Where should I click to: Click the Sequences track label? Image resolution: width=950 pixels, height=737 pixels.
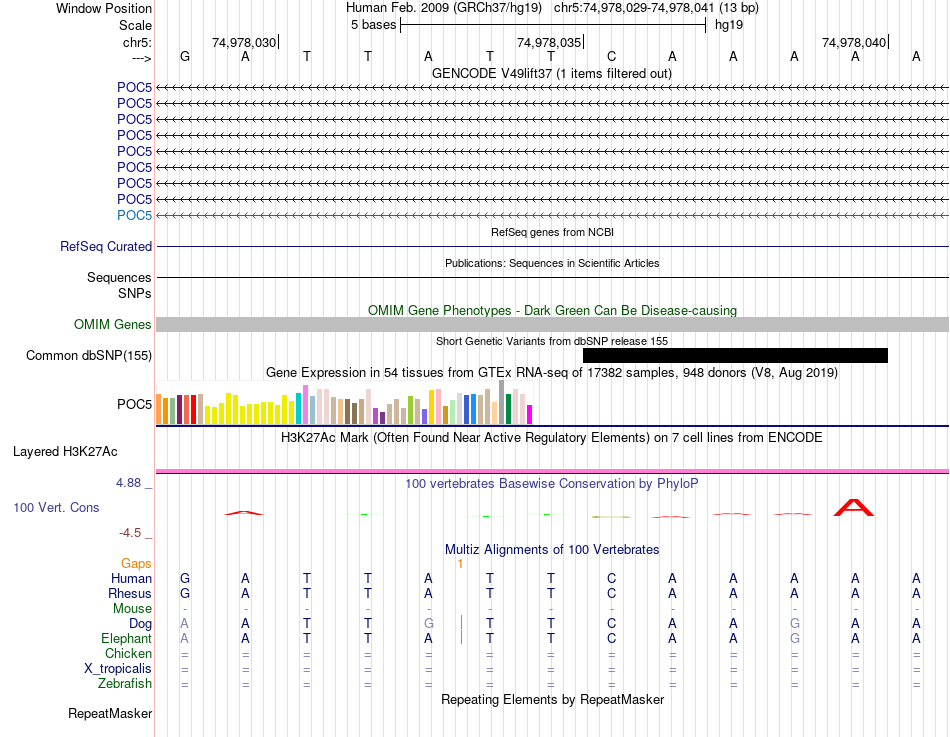coord(119,277)
